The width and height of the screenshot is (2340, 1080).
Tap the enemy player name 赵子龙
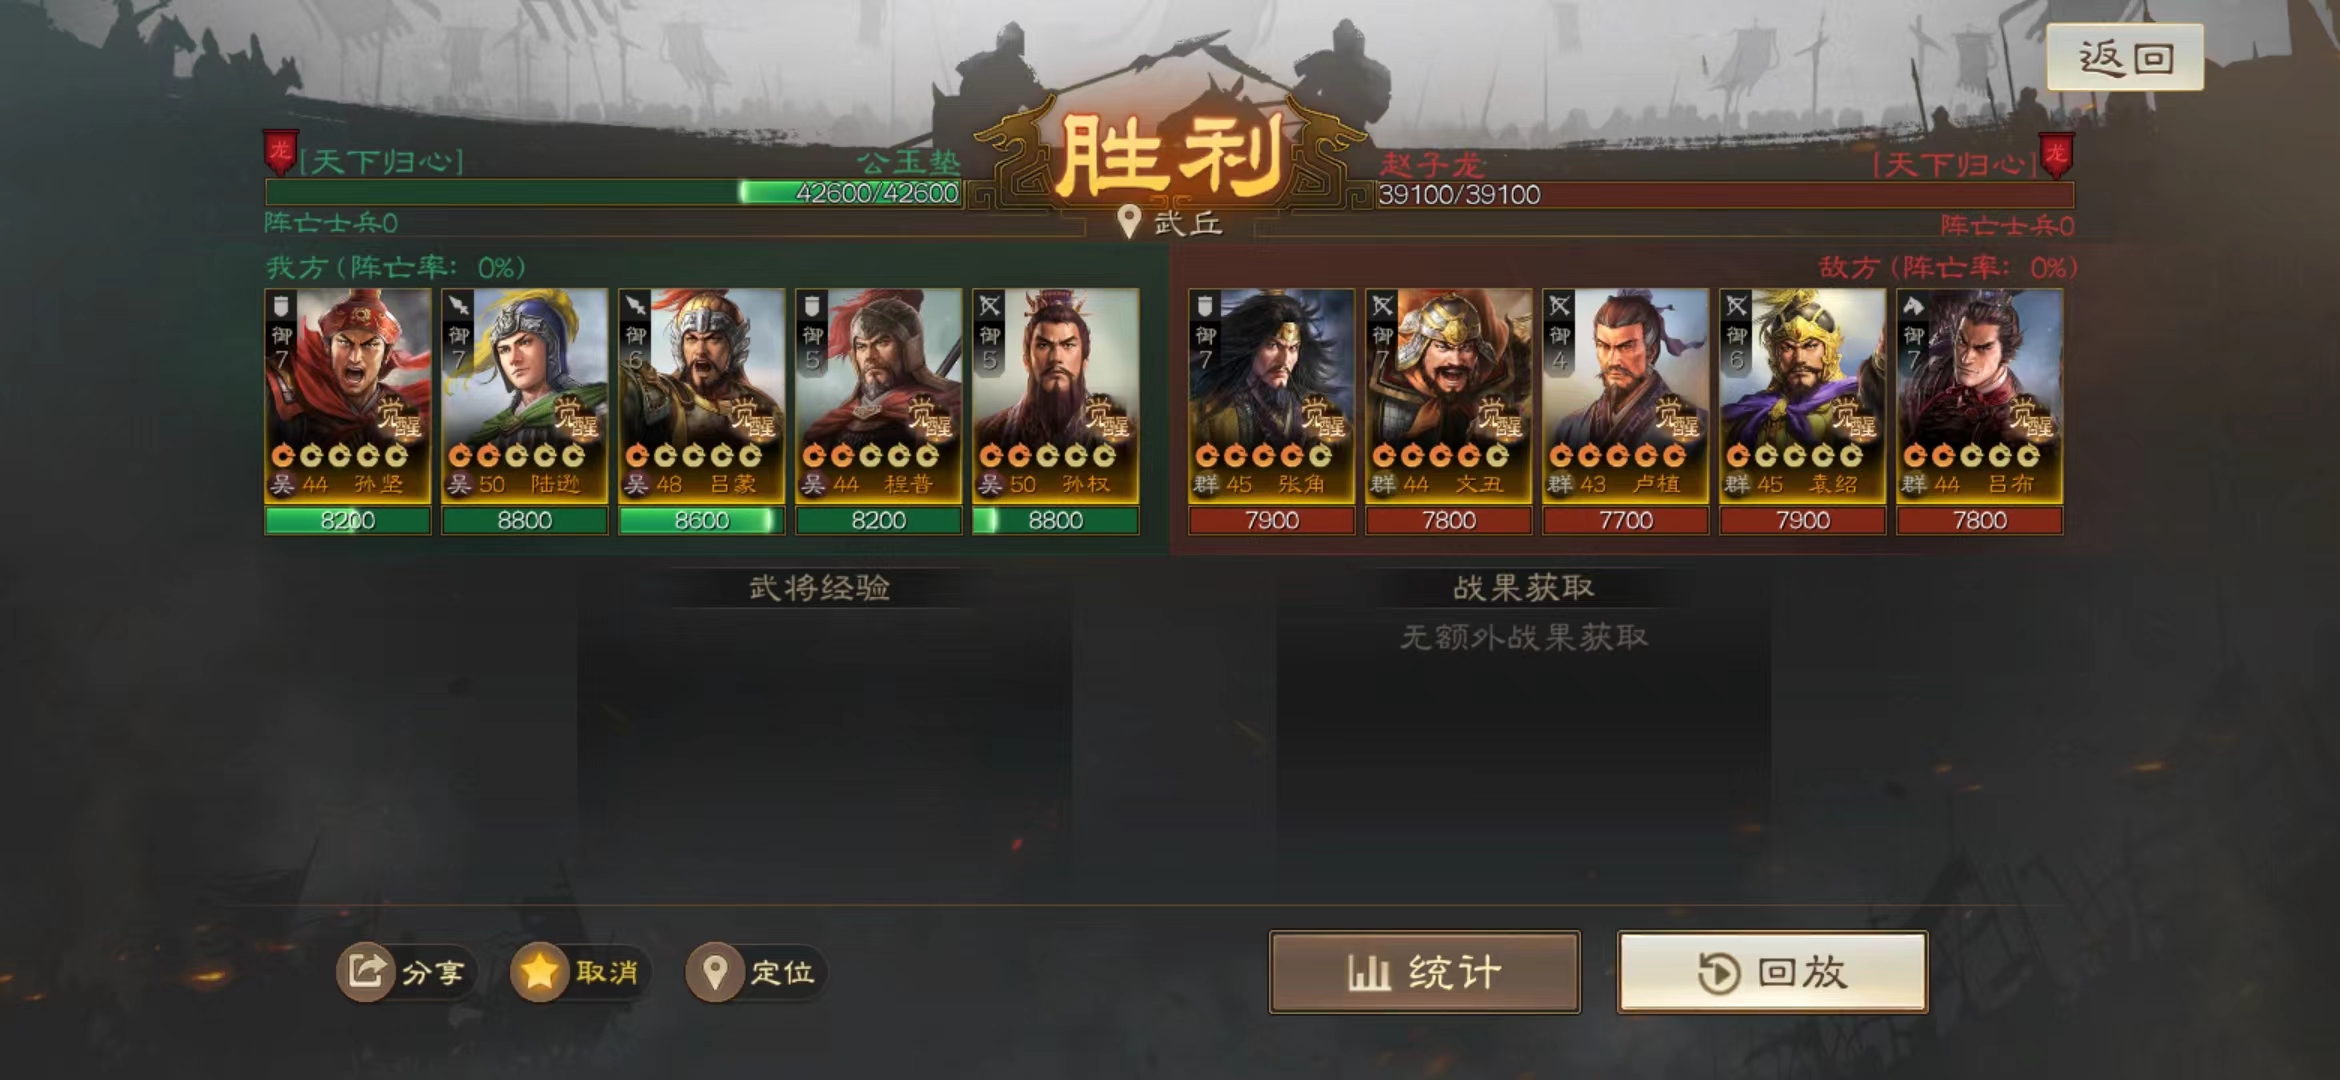coord(1432,164)
